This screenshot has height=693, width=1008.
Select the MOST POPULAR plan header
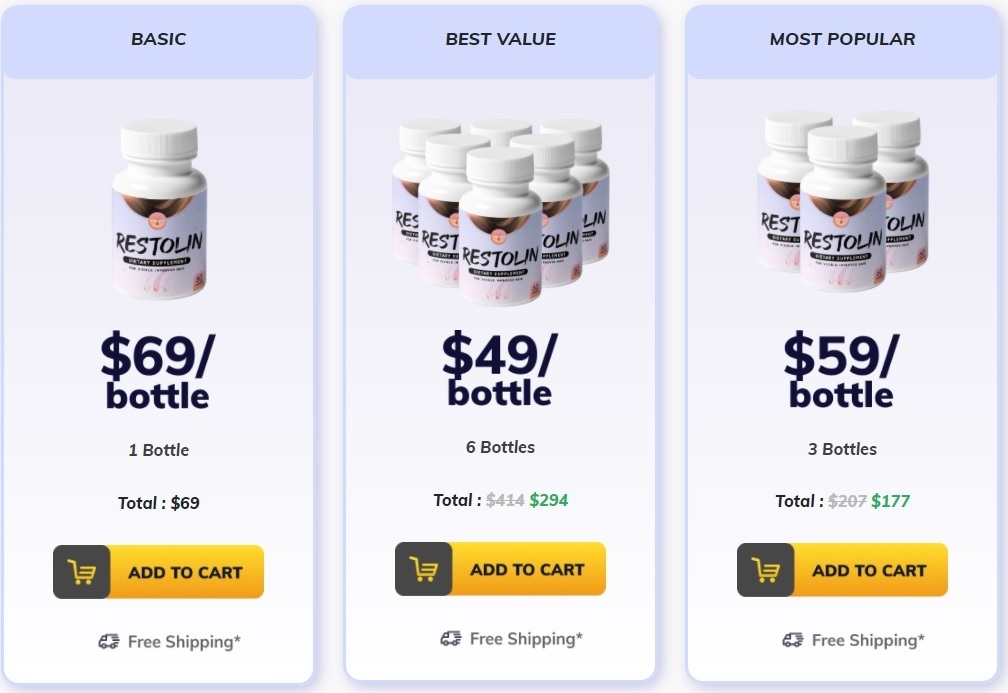[843, 39]
